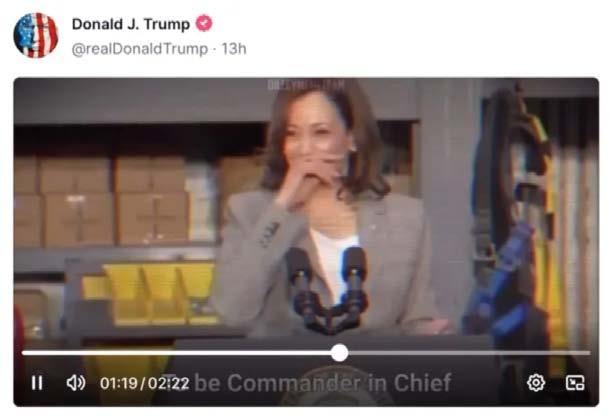Mute the video with the speaker icon
The width and height of the screenshot is (610, 417).
76,383
